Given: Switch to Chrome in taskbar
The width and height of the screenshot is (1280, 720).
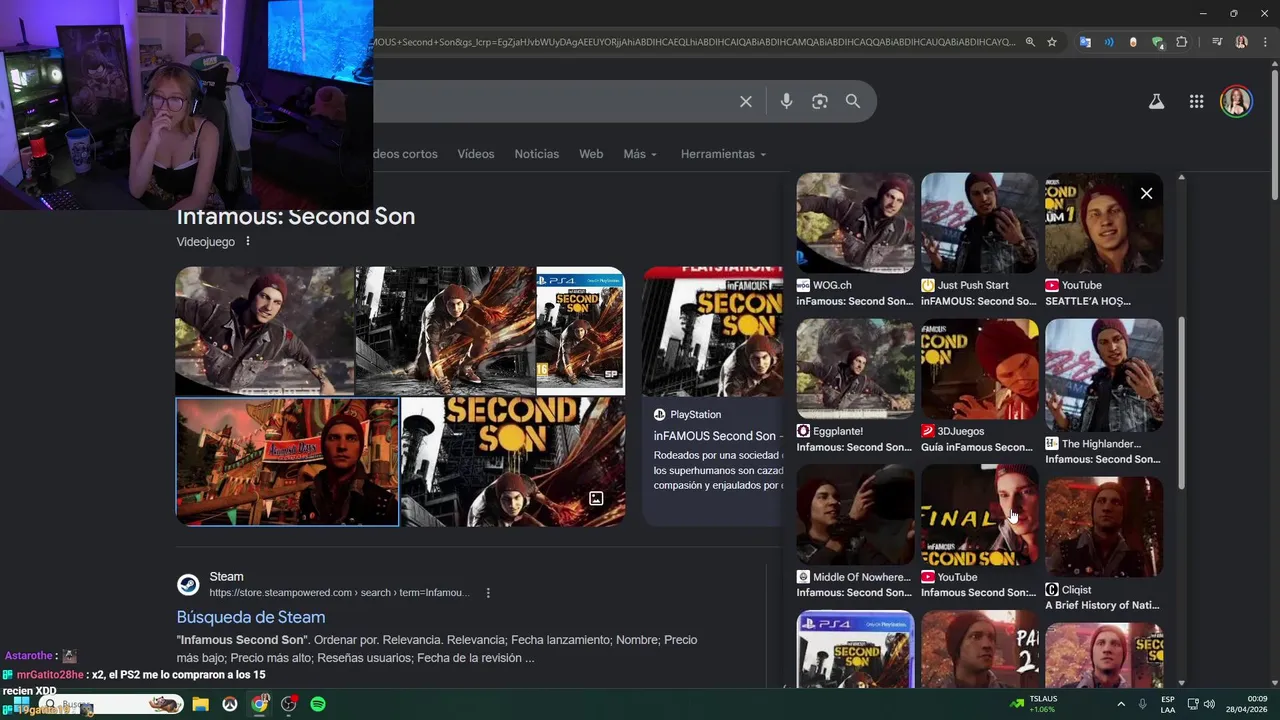Looking at the screenshot, I should pos(260,704).
